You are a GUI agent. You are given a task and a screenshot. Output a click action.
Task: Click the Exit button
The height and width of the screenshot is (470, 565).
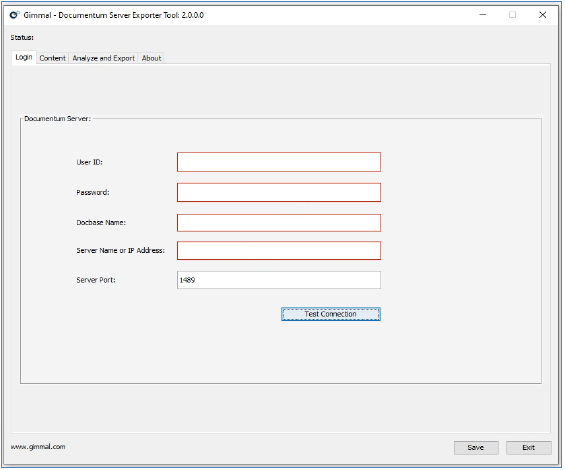[x=529, y=448]
